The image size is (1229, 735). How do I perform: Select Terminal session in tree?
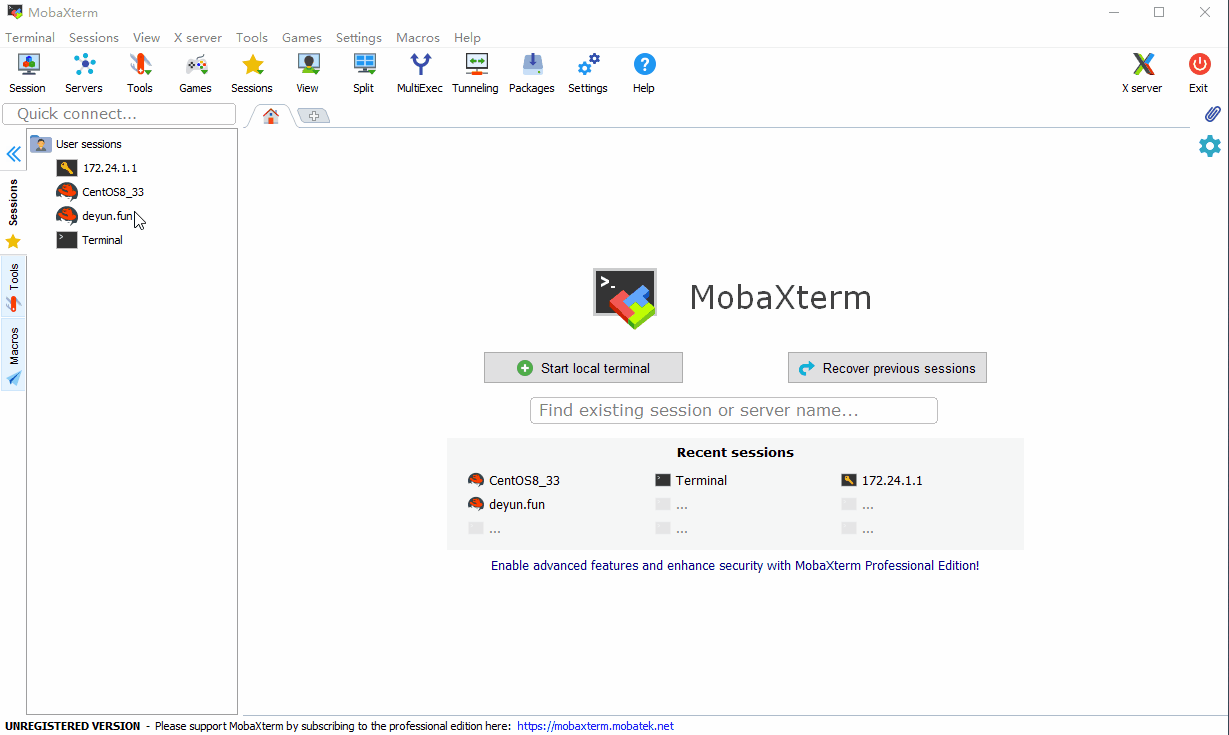coord(90,240)
